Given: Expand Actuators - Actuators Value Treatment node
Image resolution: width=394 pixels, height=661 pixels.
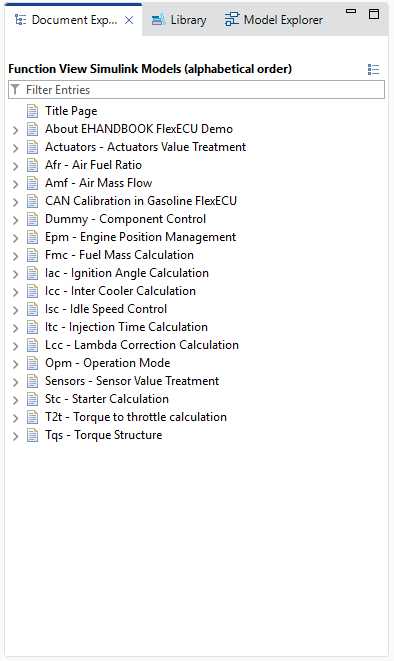Looking at the screenshot, I should 16,148.
